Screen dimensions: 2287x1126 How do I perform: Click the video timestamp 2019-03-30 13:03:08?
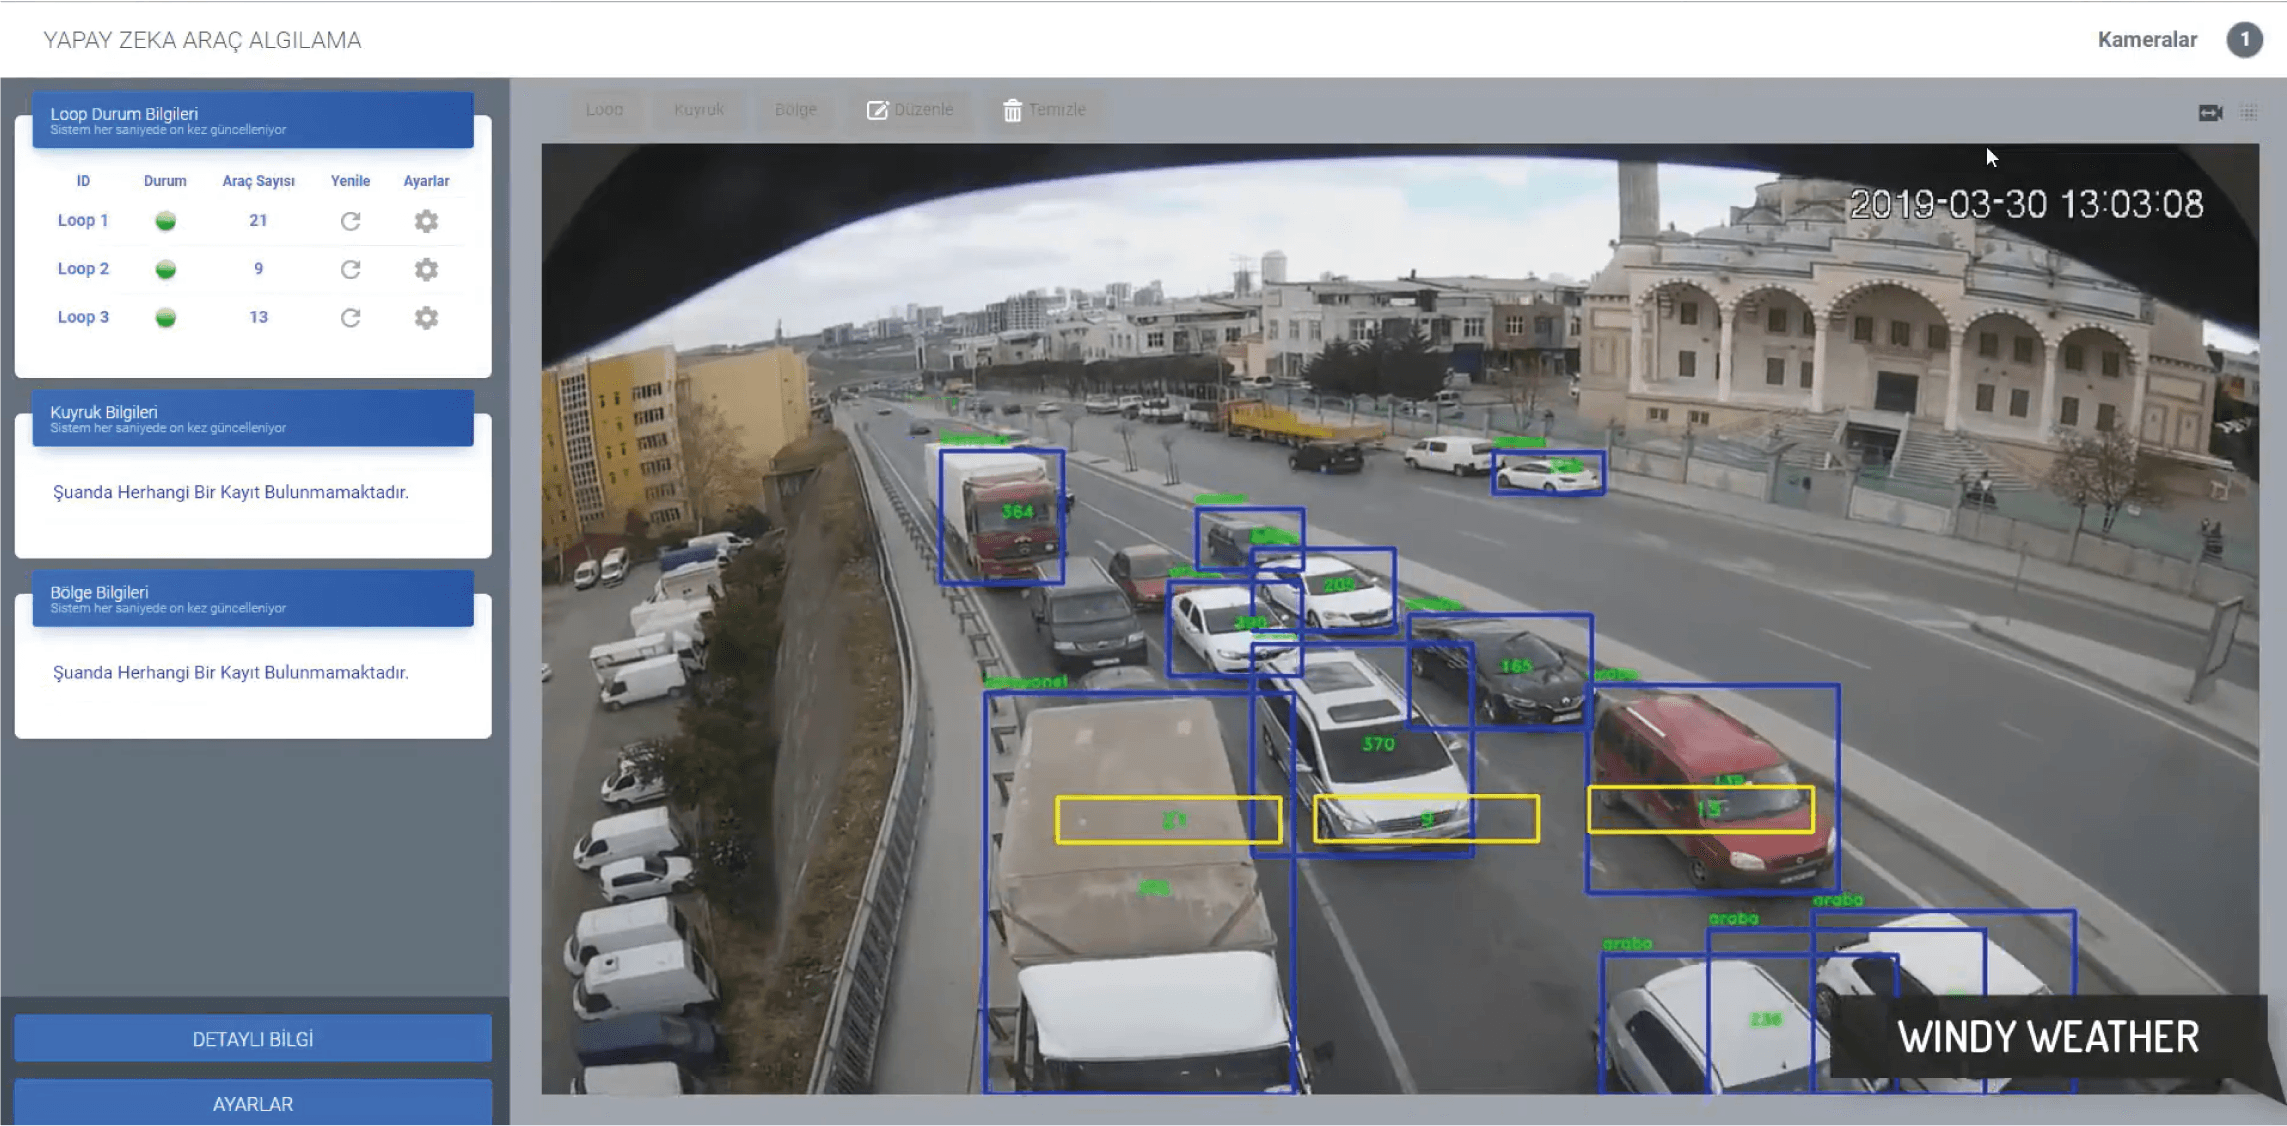[x=2026, y=204]
